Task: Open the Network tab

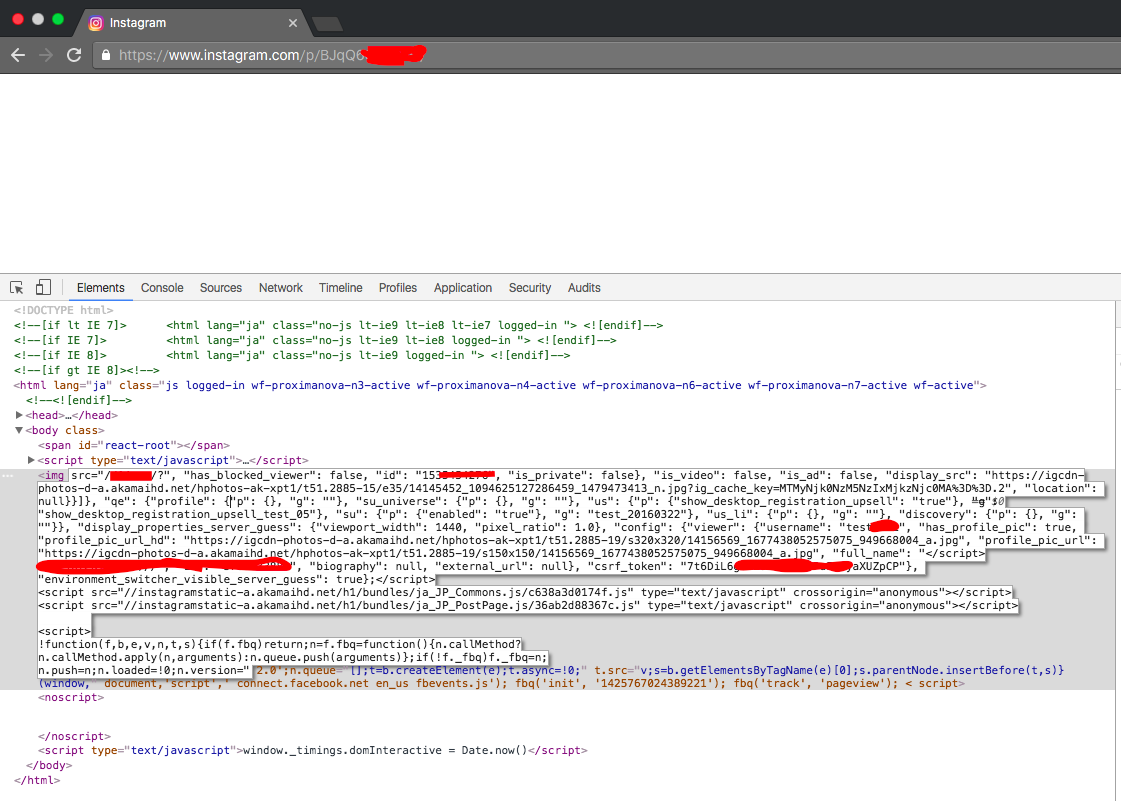Action: tap(280, 288)
